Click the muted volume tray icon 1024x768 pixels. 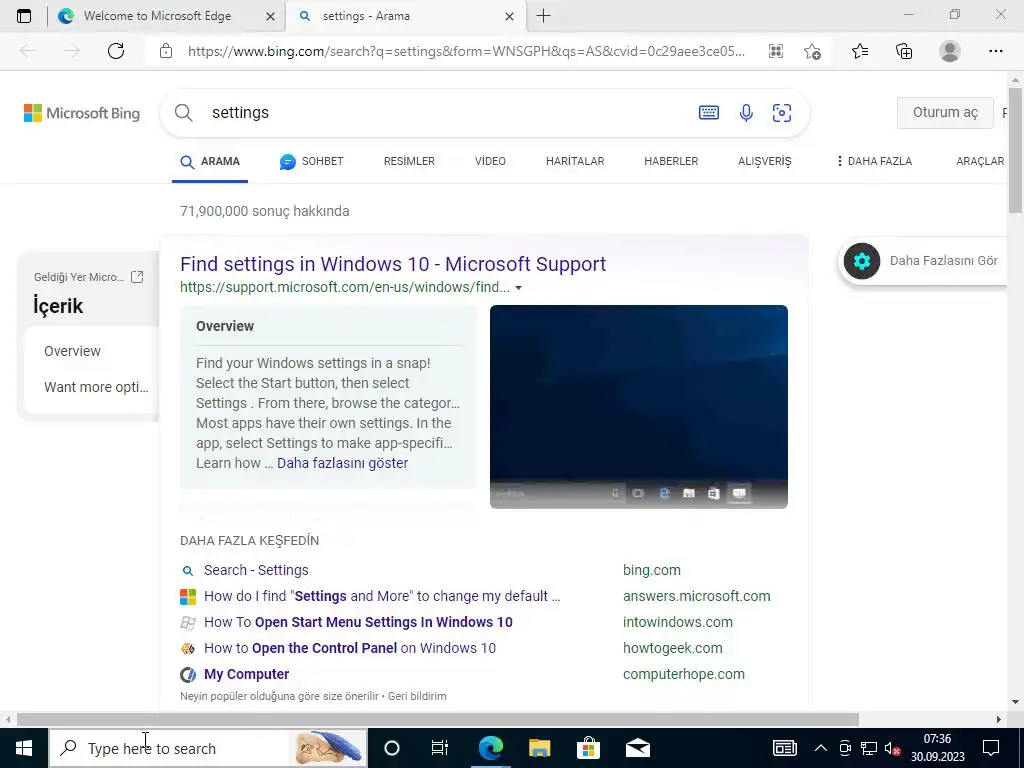[892, 748]
